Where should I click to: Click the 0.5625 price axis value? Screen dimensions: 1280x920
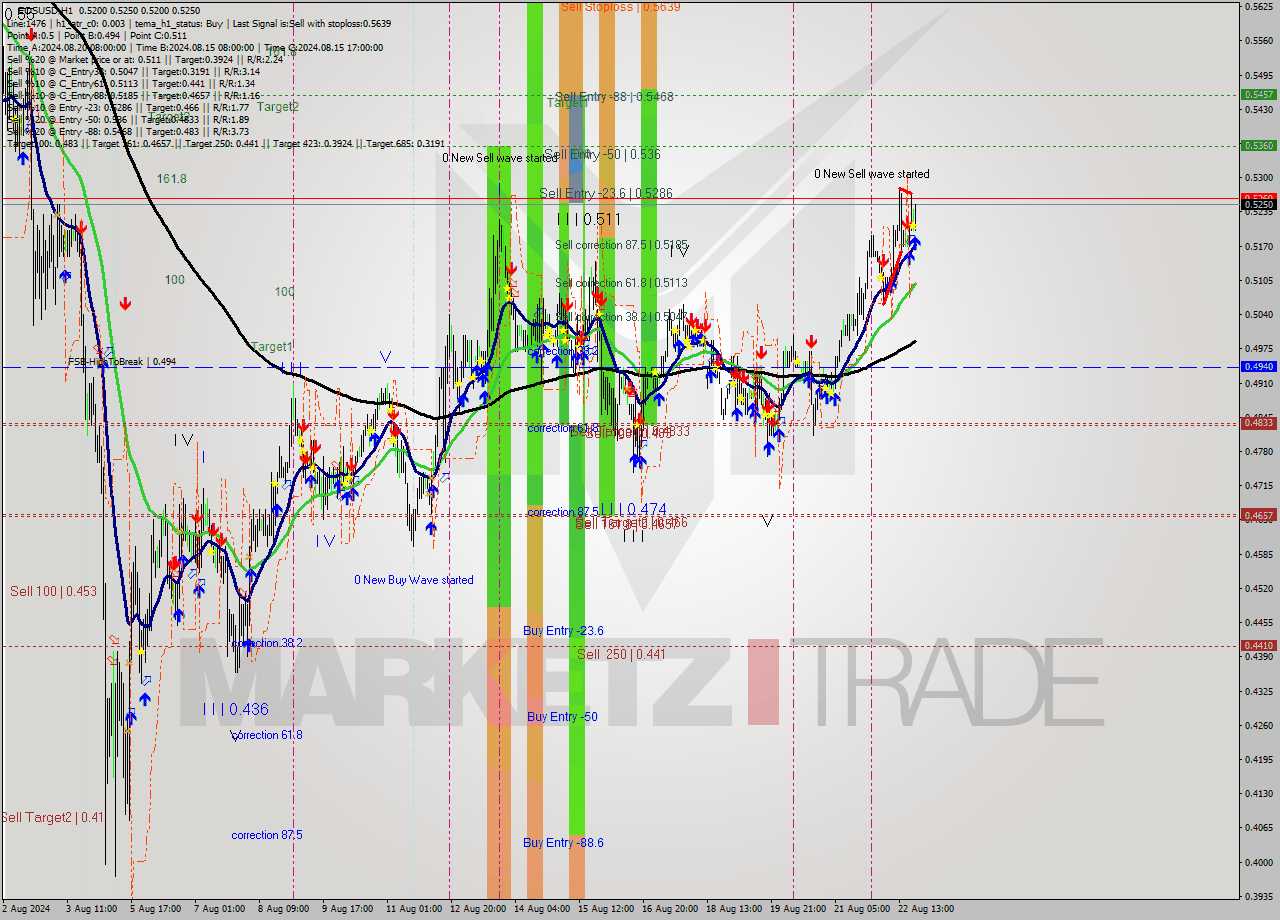[x=1258, y=6]
